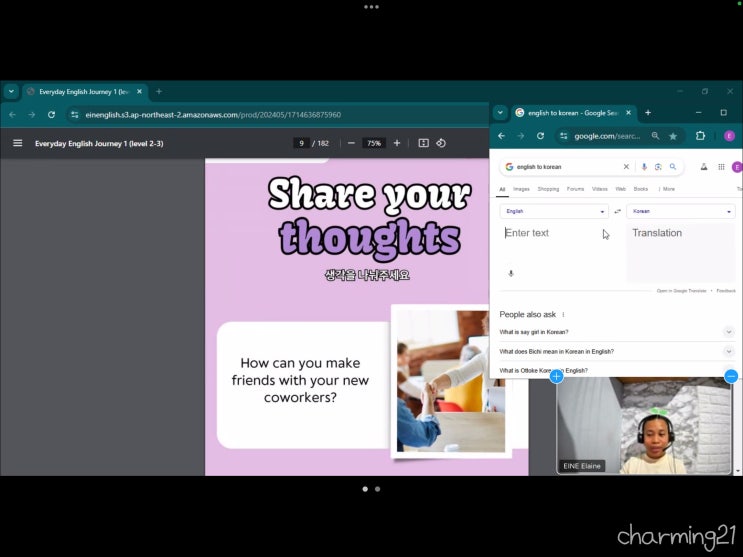
Task: Click the Google account avatar E
Action: (737, 167)
